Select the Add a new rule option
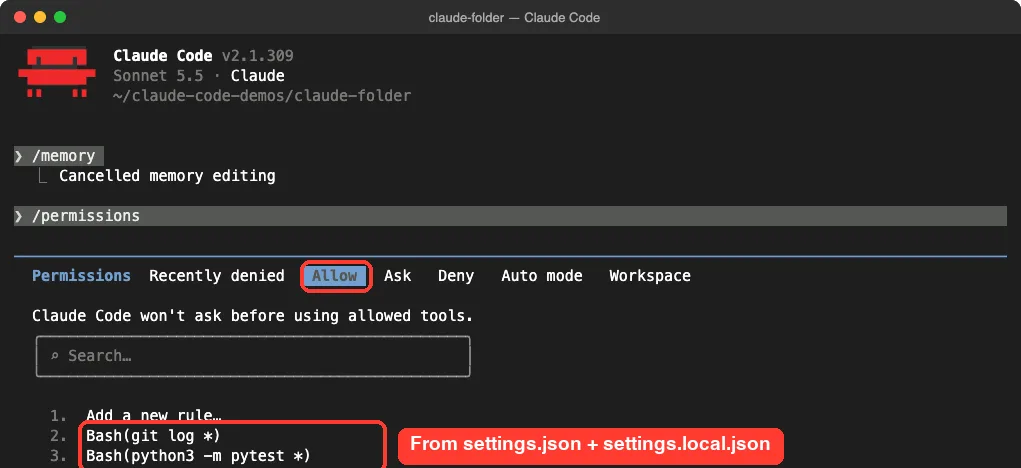Screen dimensions: 1021x468 pos(152,415)
